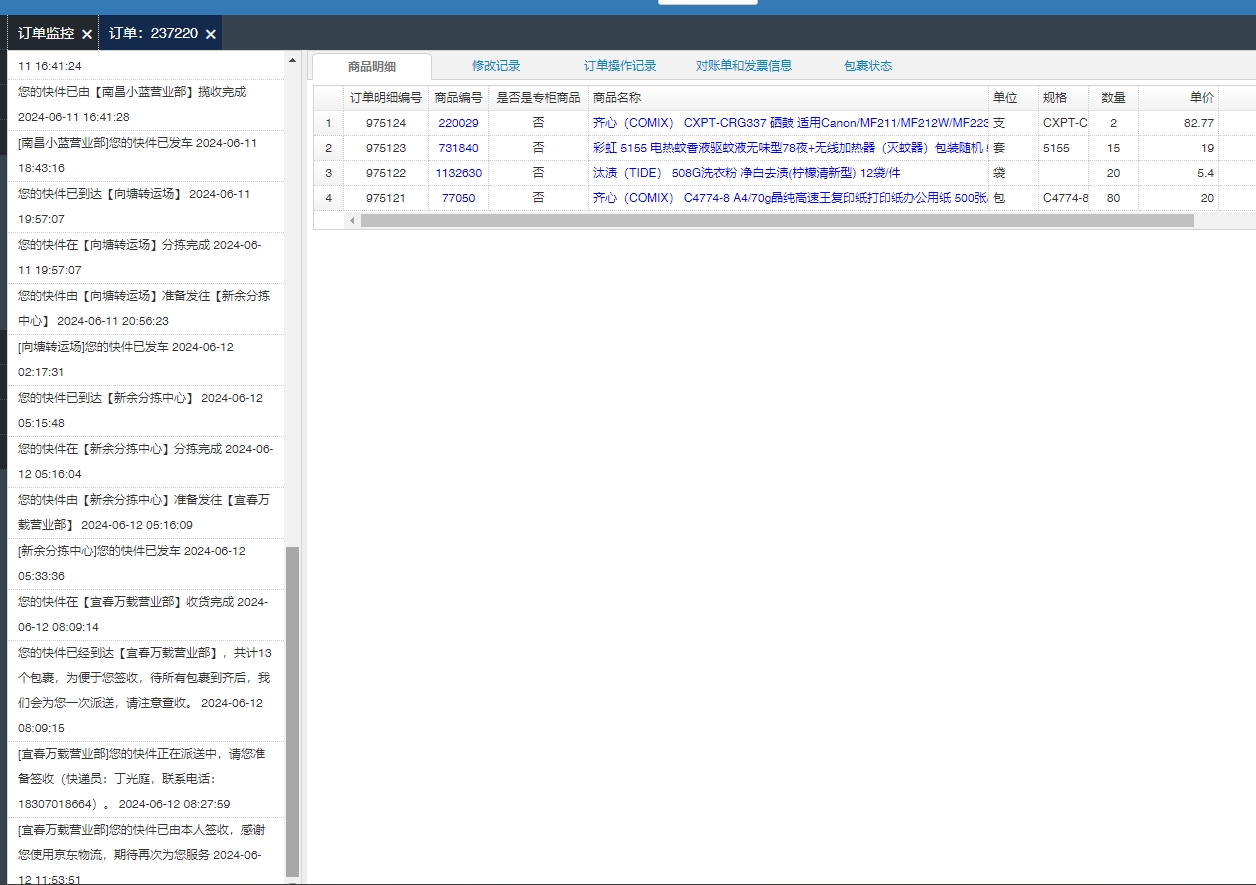Open the 包裹状态 tab
Viewport: 1256px width, 885px height.
[x=868, y=66]
